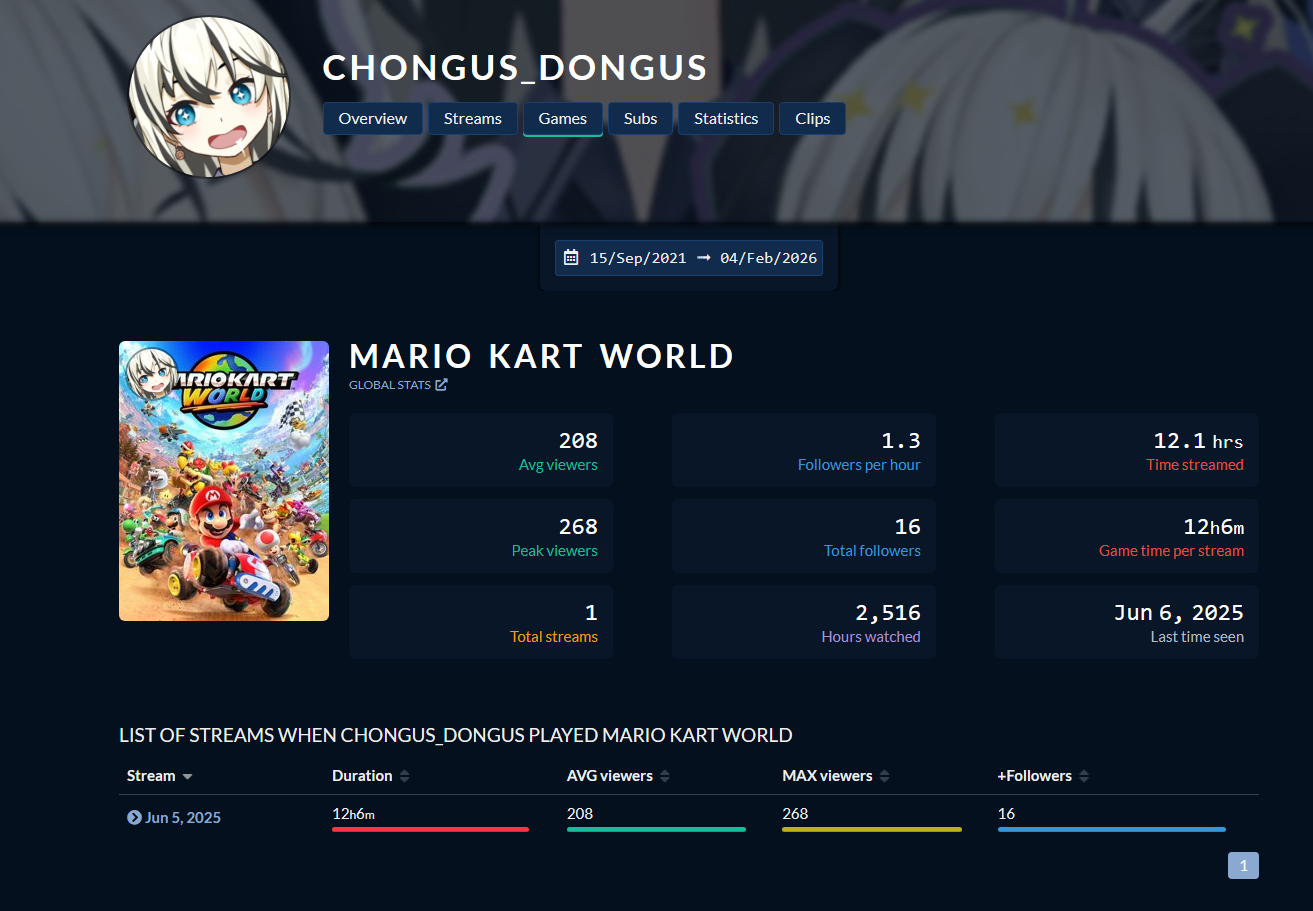Click the external link icon beside GLOBAL STATS
The height and width of the screenshot is (911, 1313).
442,385
